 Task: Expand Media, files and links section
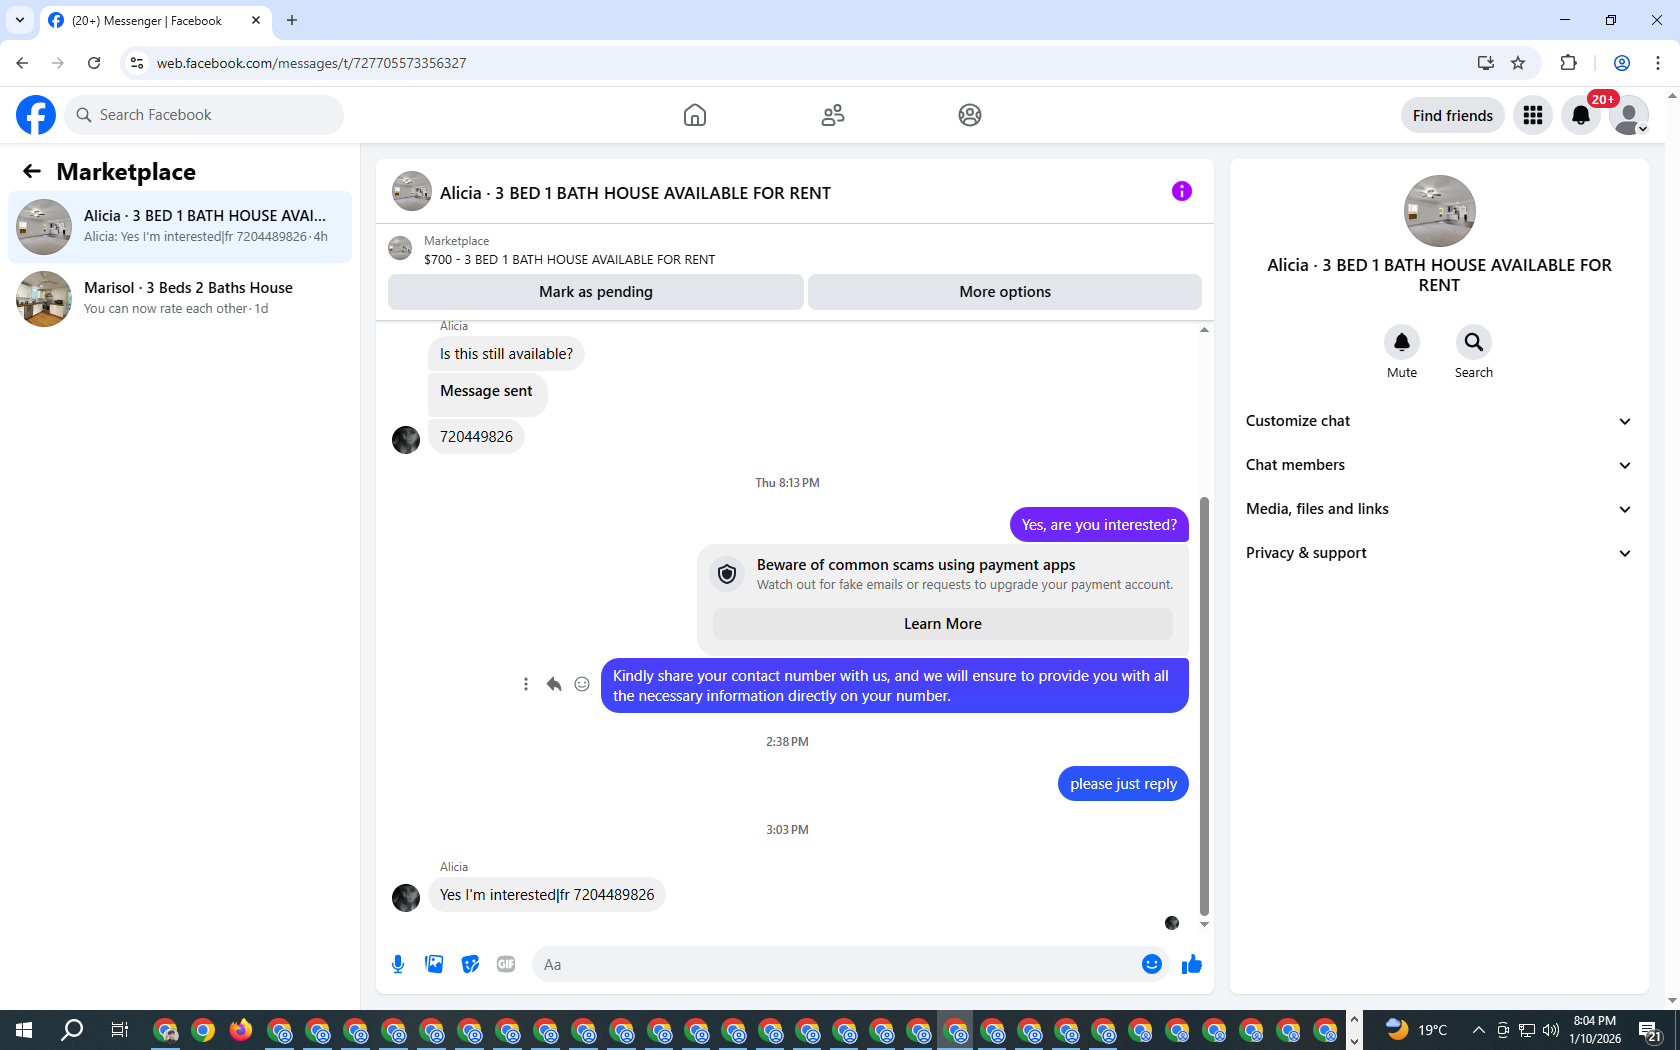1439,509
